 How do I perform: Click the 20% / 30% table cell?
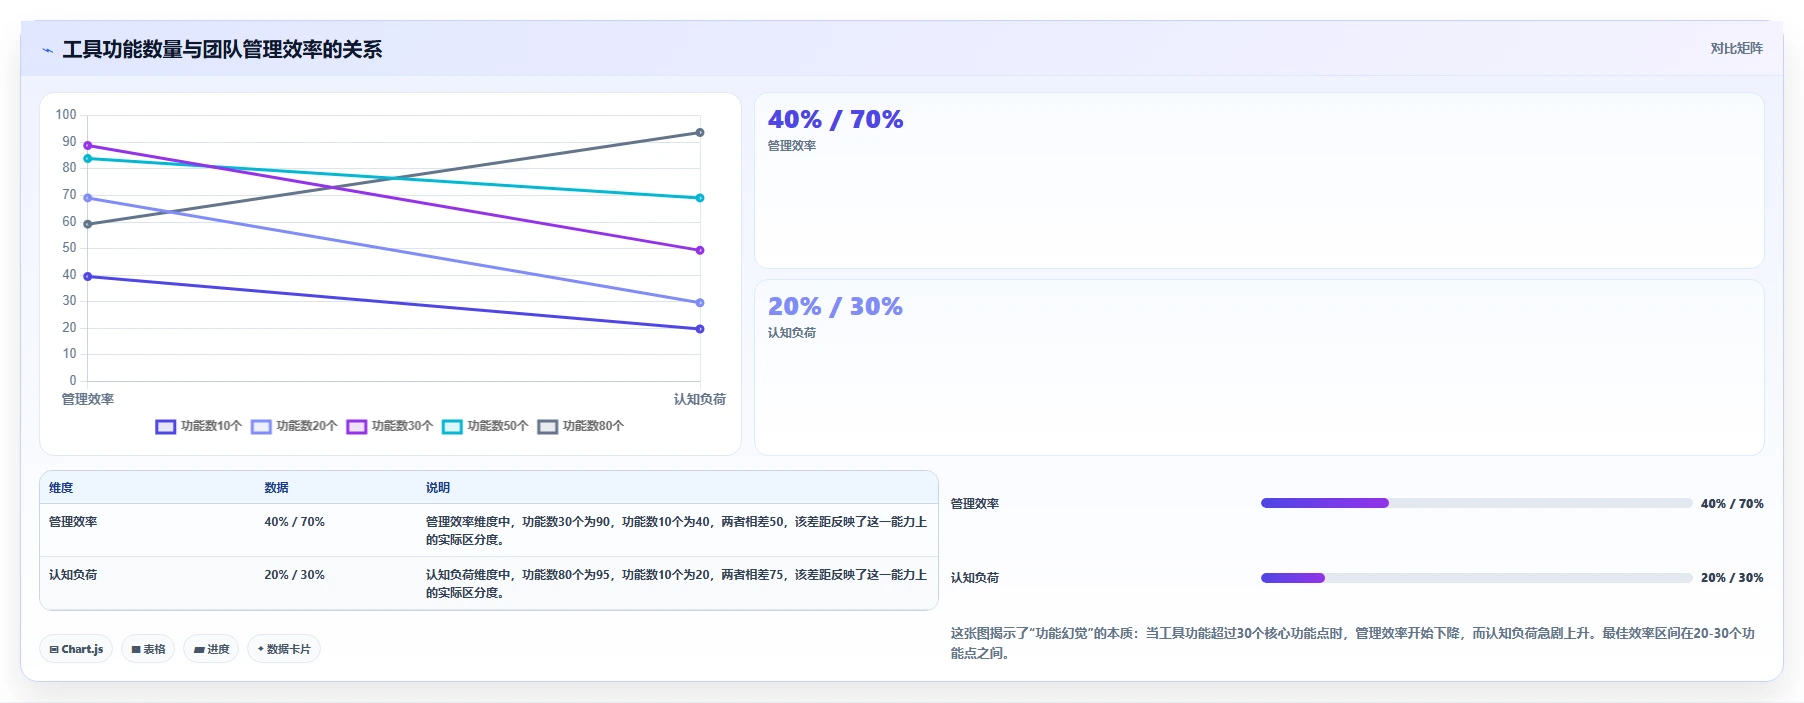coord(294,575)
